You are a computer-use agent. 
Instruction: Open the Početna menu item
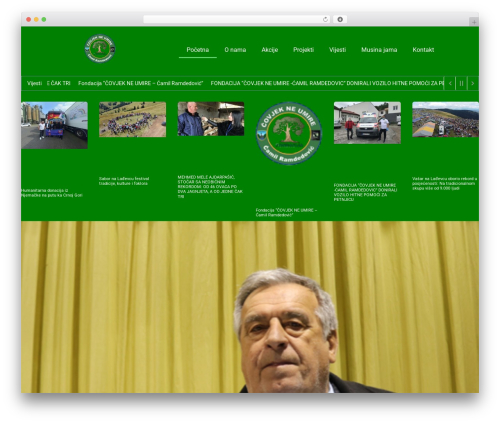point(198,50)
